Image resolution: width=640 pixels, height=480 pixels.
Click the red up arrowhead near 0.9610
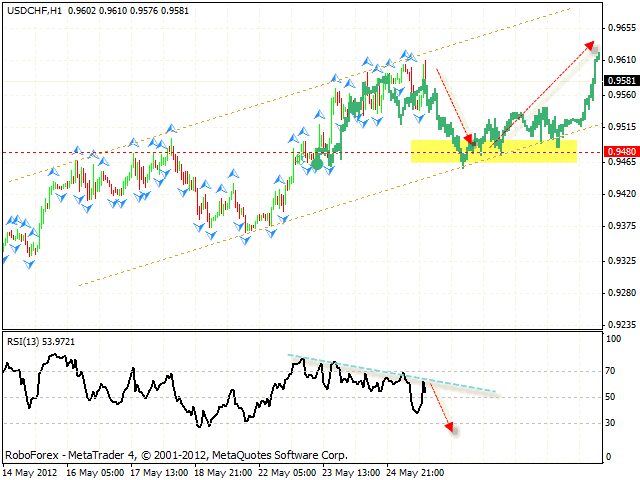(x=588, y=46)
